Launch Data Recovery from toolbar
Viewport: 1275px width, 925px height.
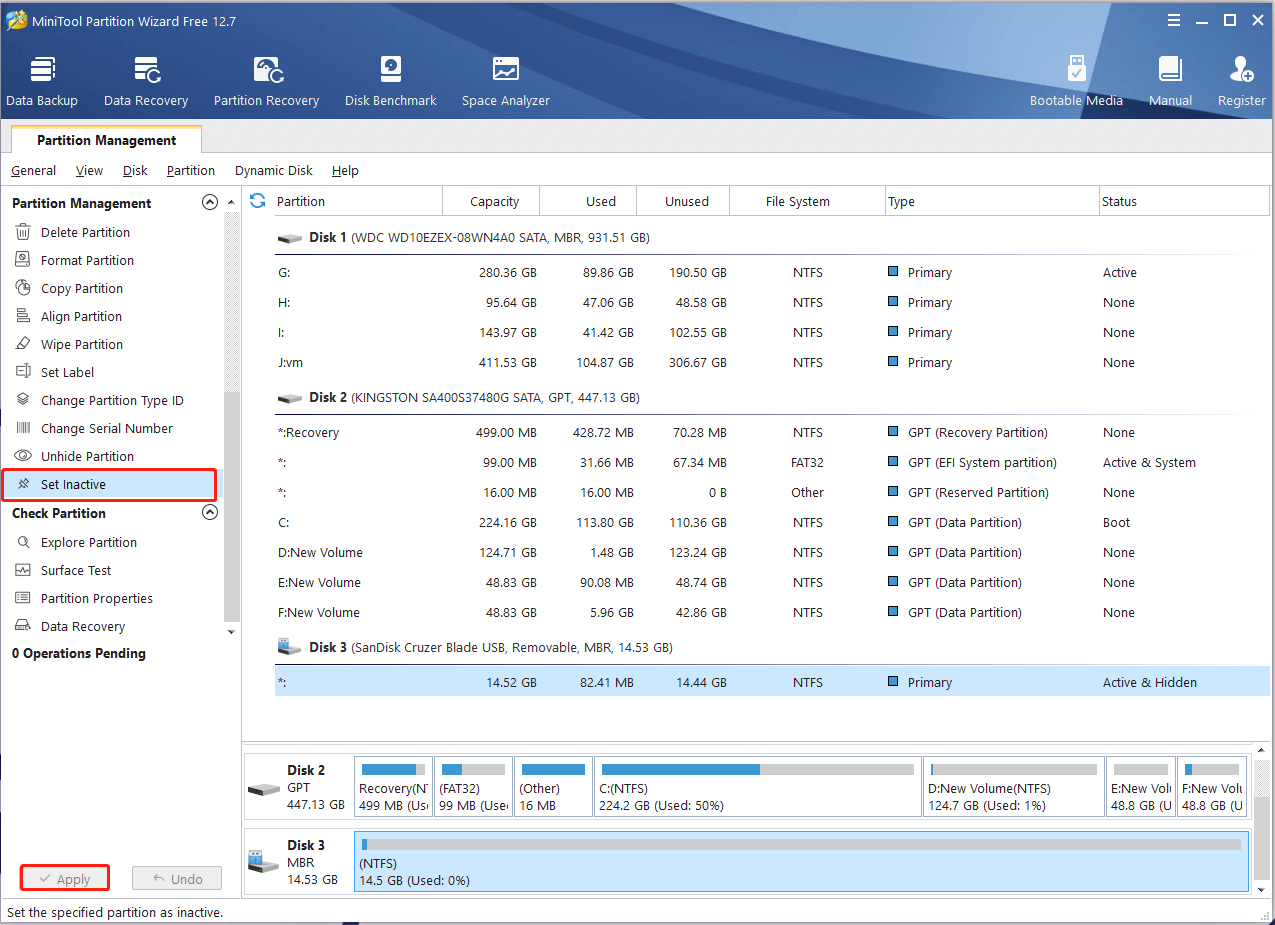tap(146, 82)
